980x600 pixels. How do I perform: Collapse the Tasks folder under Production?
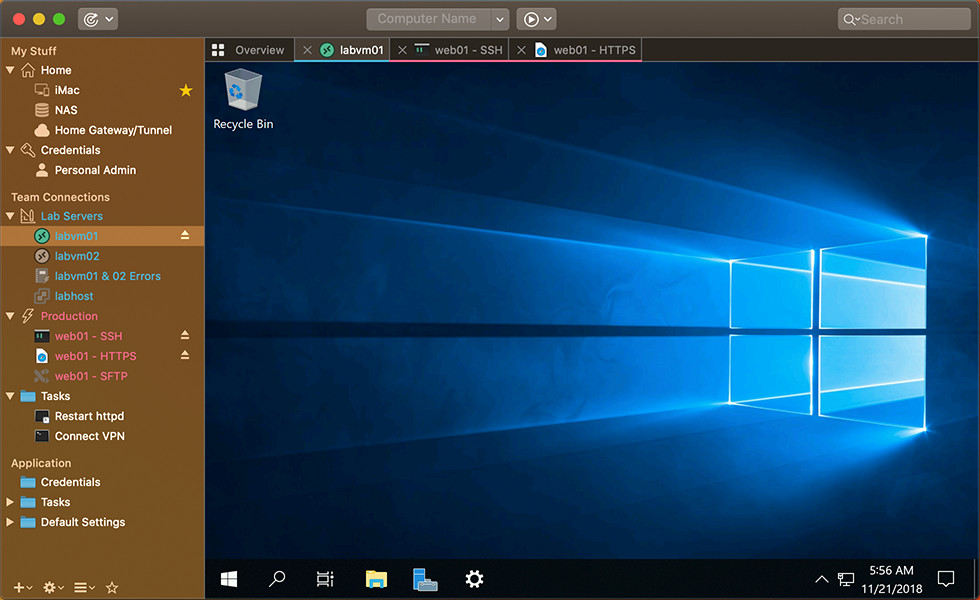10,396
